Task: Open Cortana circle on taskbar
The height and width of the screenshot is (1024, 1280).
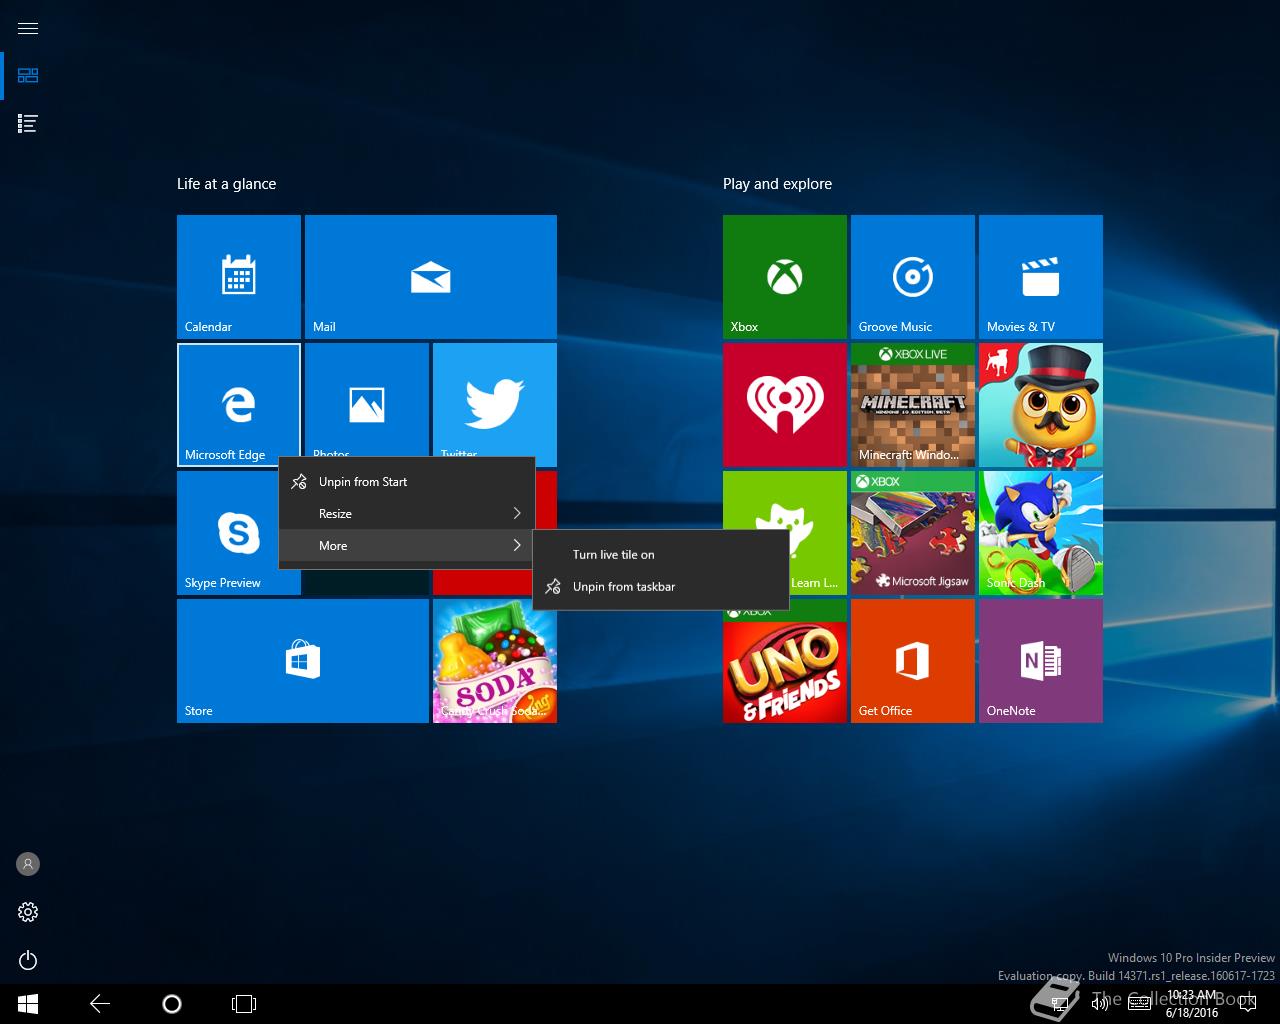Action: tap(172, 1004)
